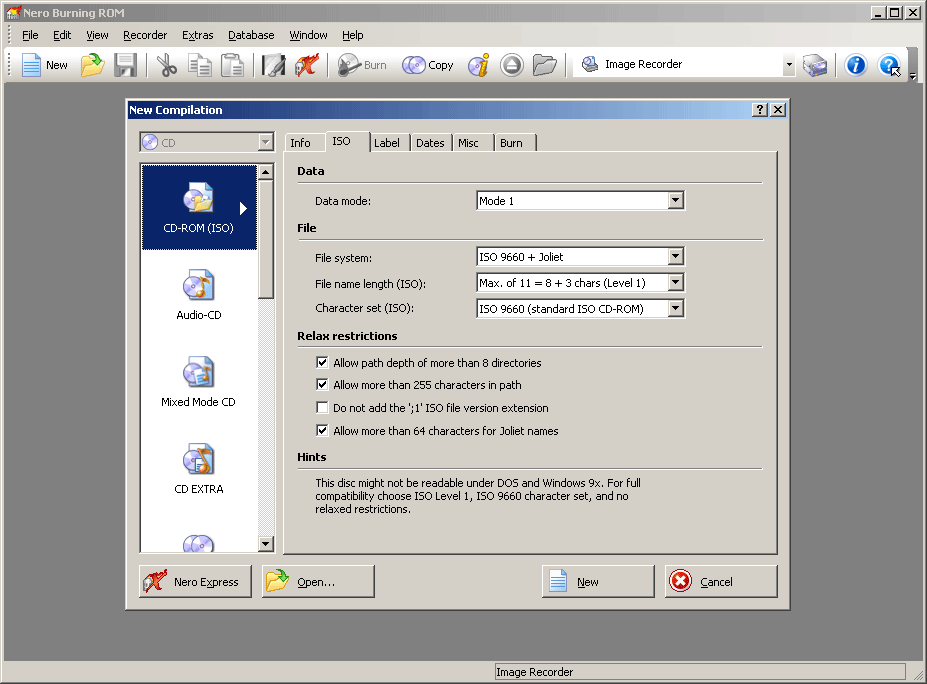Click the choose recorder drive icon
Screen dimensions: 927x684
tap(815, 64)
